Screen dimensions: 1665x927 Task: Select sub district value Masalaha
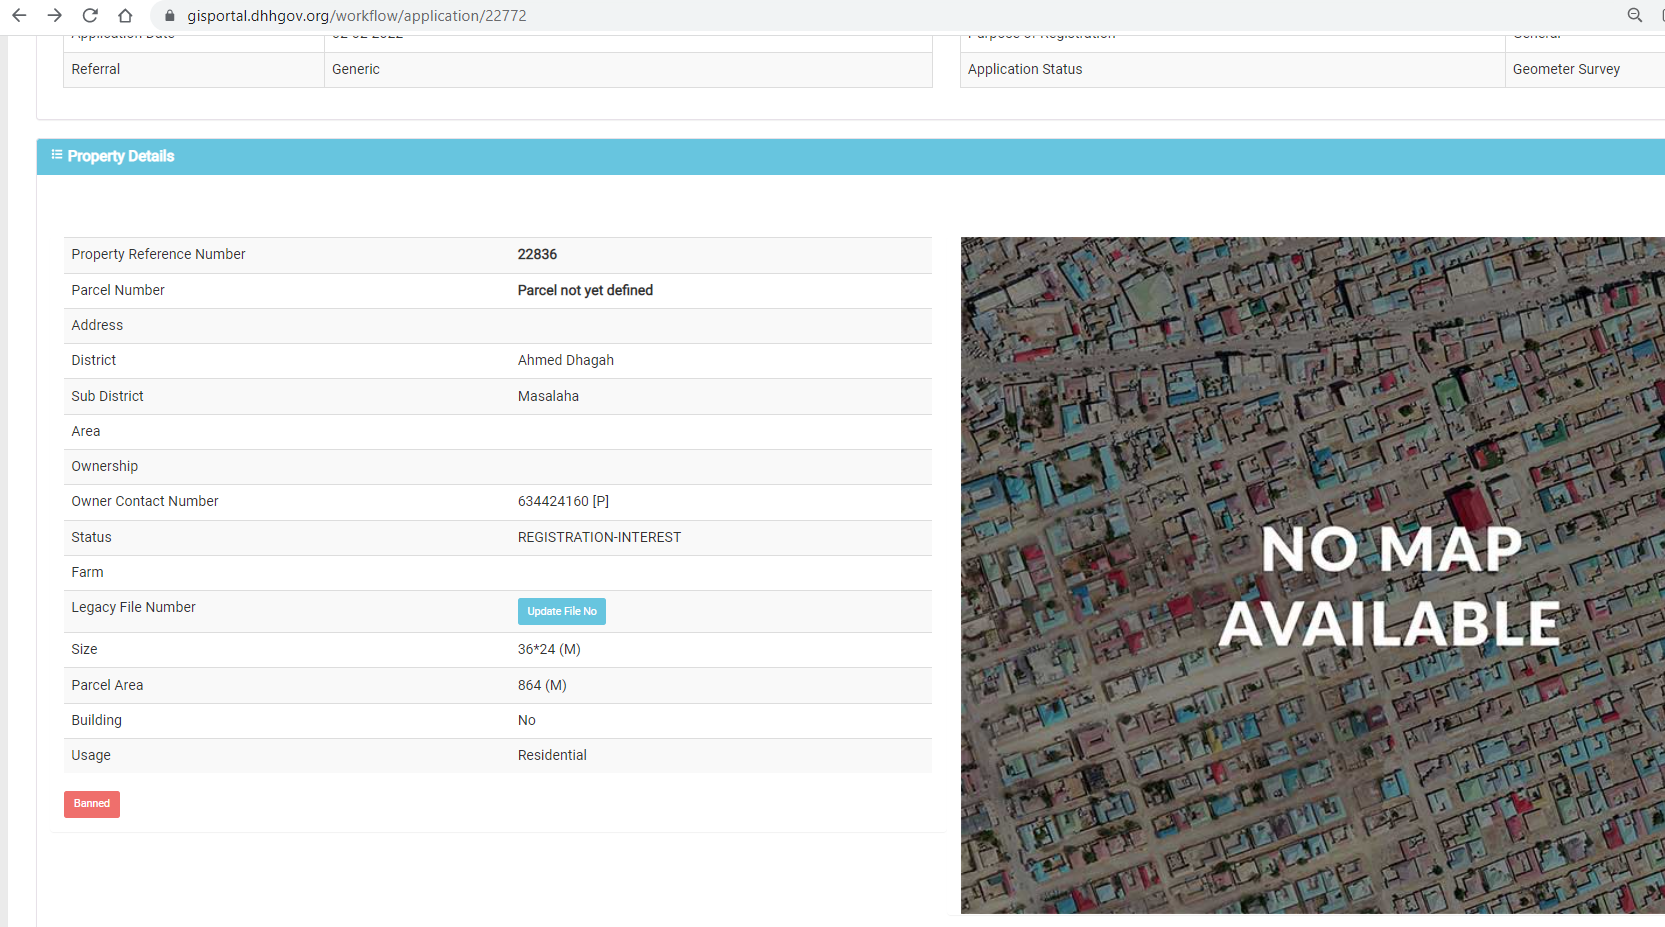(548, 396)
